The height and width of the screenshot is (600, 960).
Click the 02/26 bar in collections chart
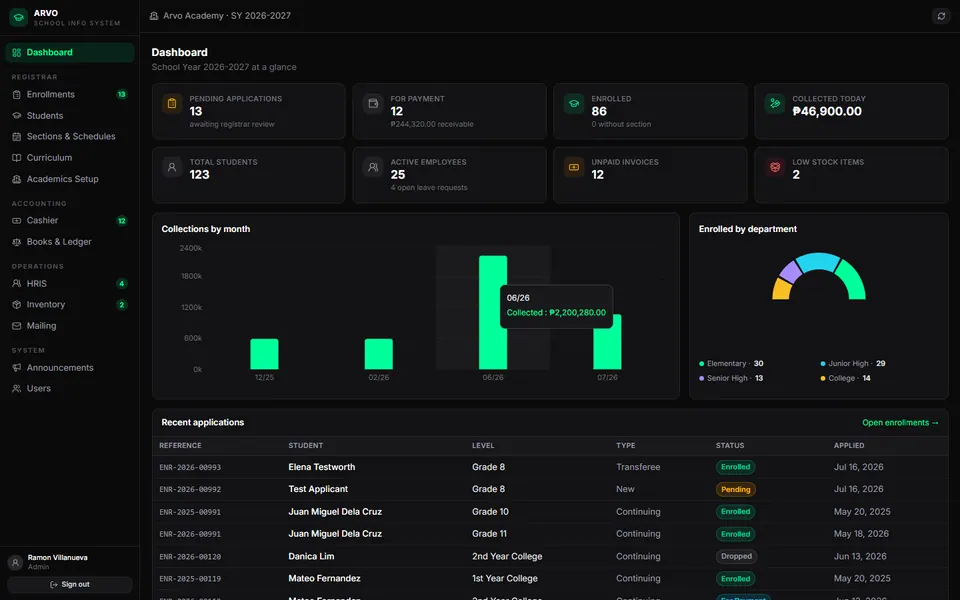click(379, 354)
